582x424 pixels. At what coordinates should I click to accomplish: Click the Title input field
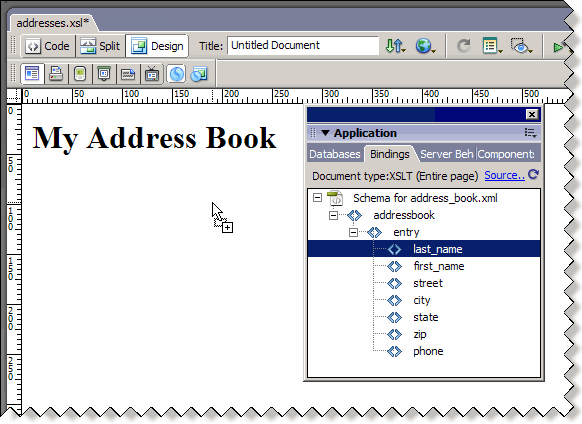pos(303,46)
